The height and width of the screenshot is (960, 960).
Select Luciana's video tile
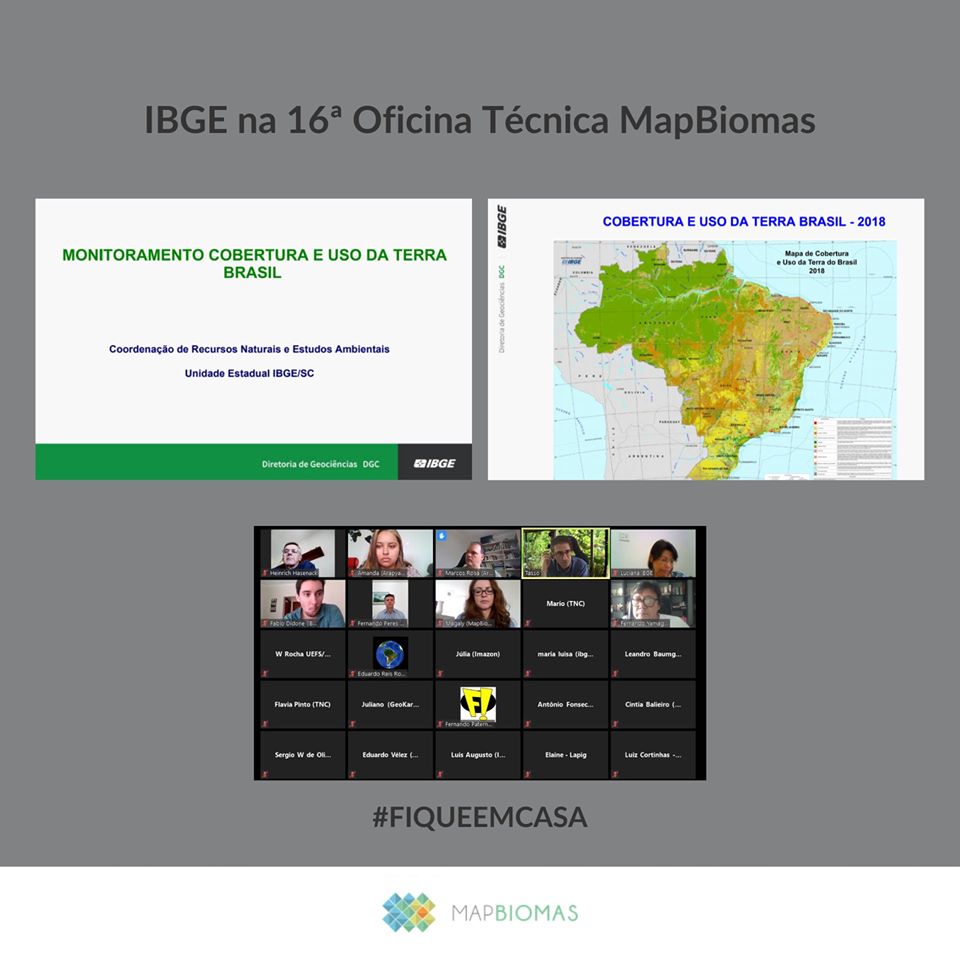click(x=653, y=553)
